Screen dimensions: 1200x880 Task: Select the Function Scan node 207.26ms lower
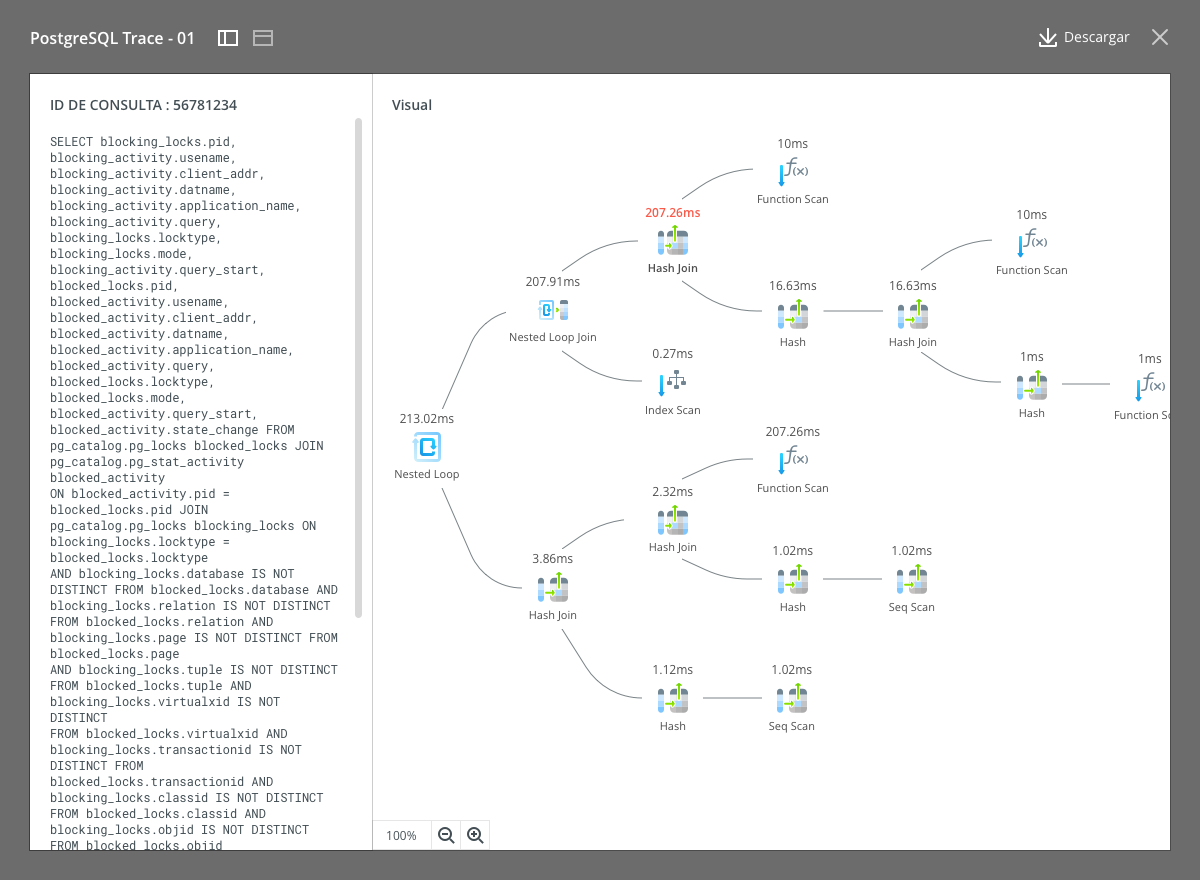click(793, 460)
